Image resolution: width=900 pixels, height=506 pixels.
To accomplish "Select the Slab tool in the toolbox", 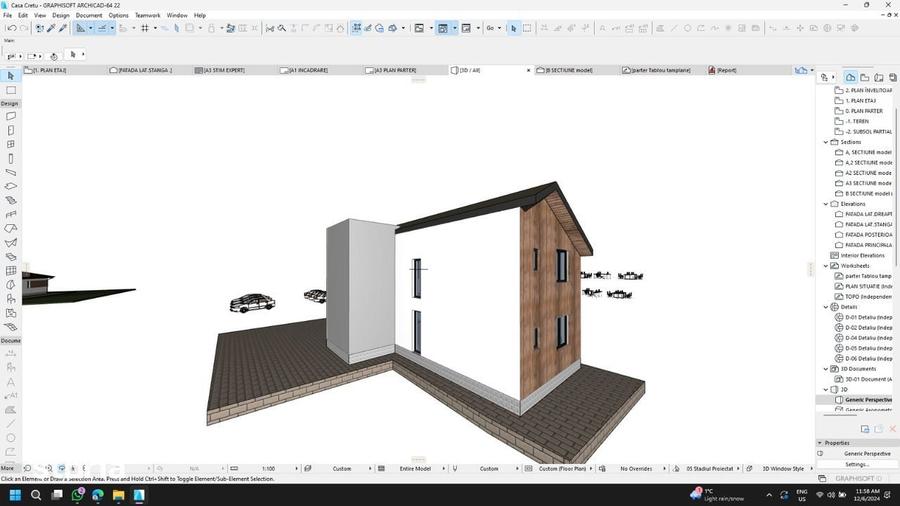I will (11, 186).
